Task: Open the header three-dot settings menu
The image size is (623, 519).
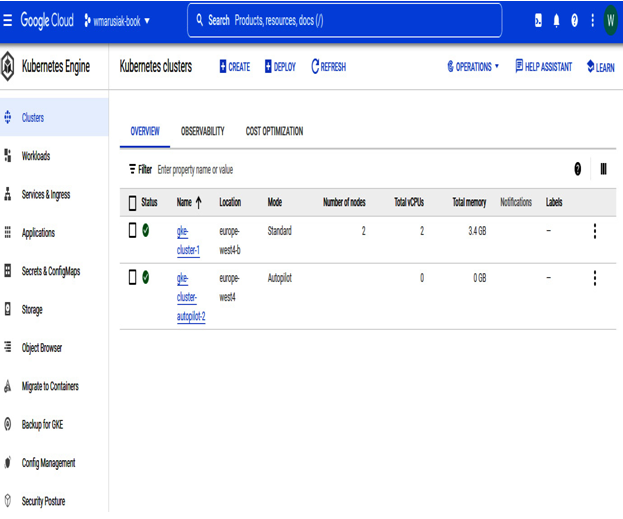Action: click(x=592, y=20)
